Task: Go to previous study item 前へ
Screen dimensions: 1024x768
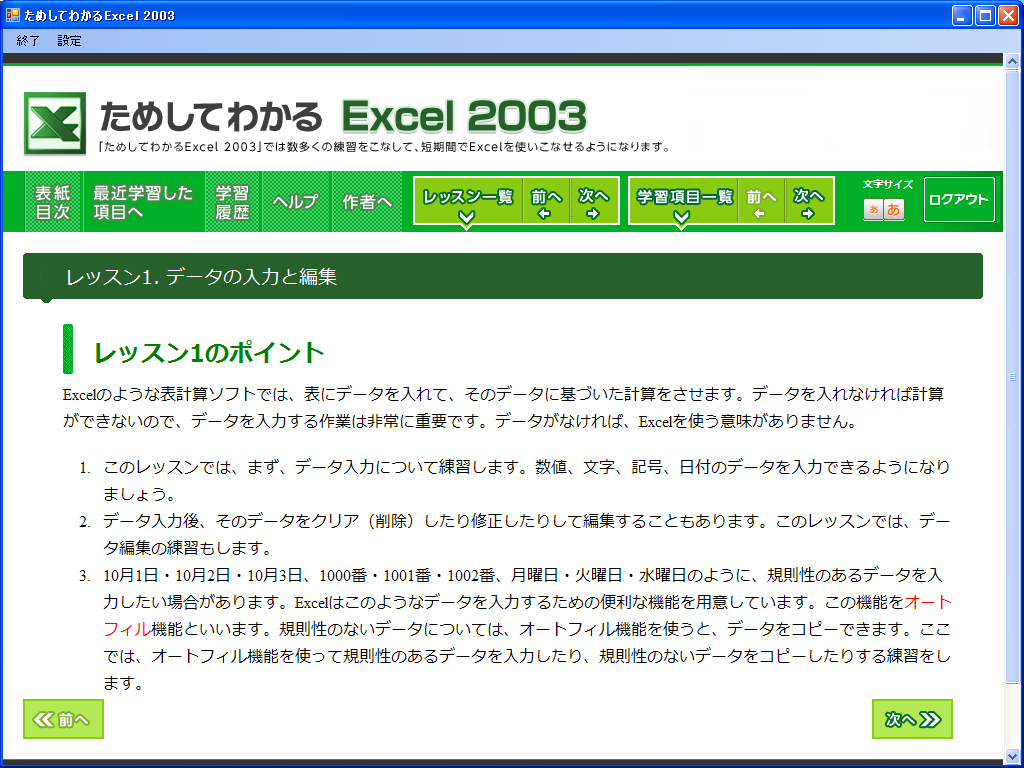Action: [x=761, y=201]
